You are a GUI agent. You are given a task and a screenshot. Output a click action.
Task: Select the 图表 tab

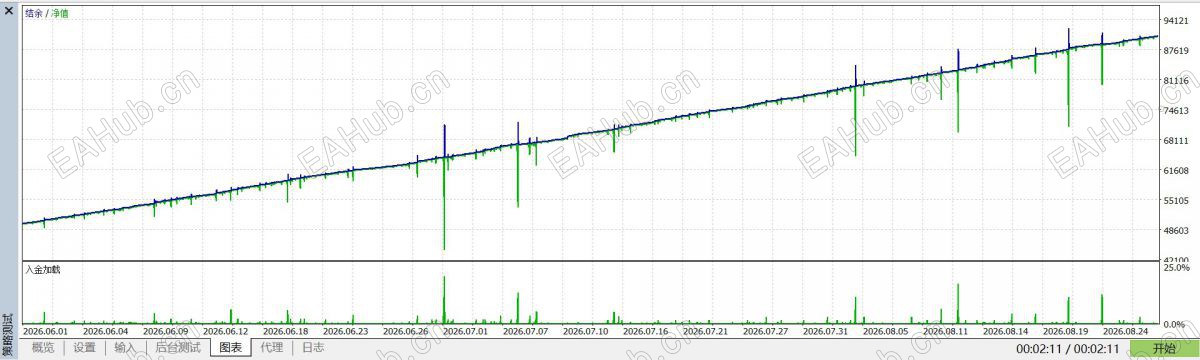(230, 348)
